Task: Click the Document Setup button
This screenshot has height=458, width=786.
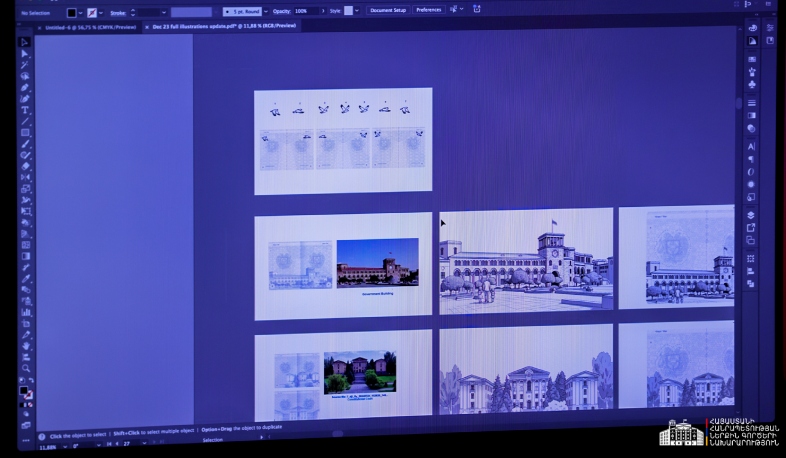Action: (x=387, y=10)
